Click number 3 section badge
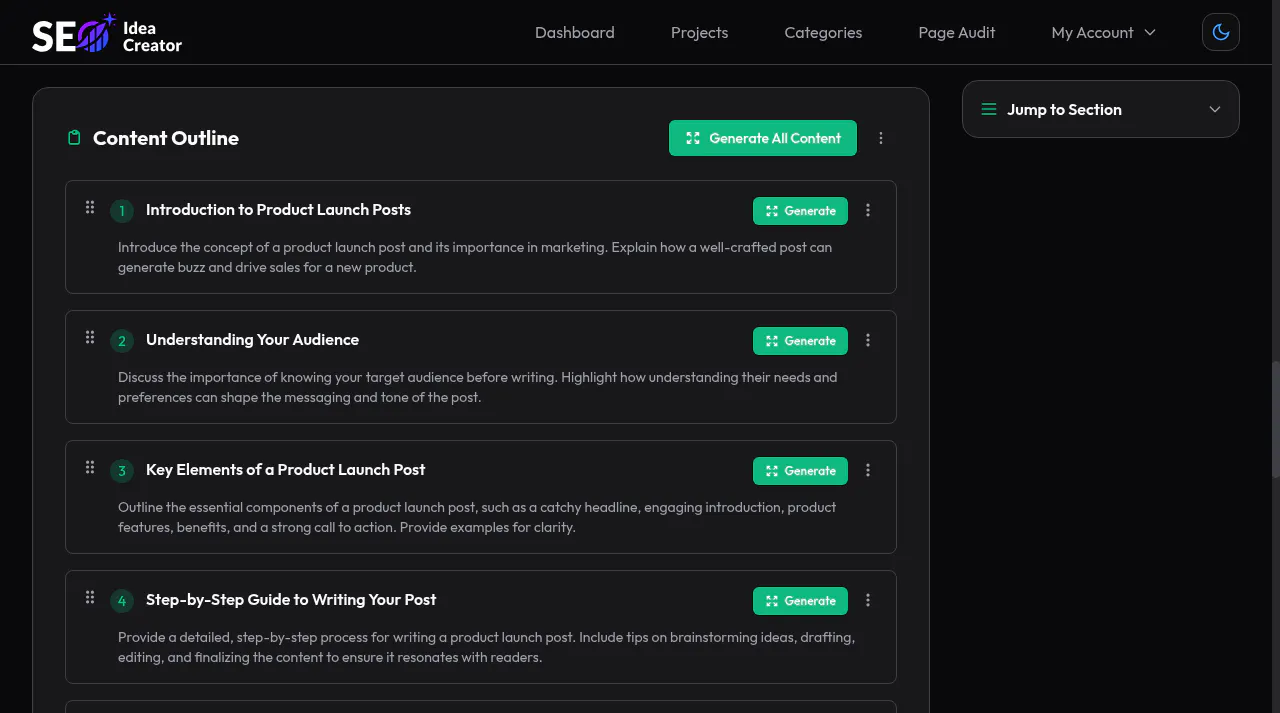 coord(122,471)
